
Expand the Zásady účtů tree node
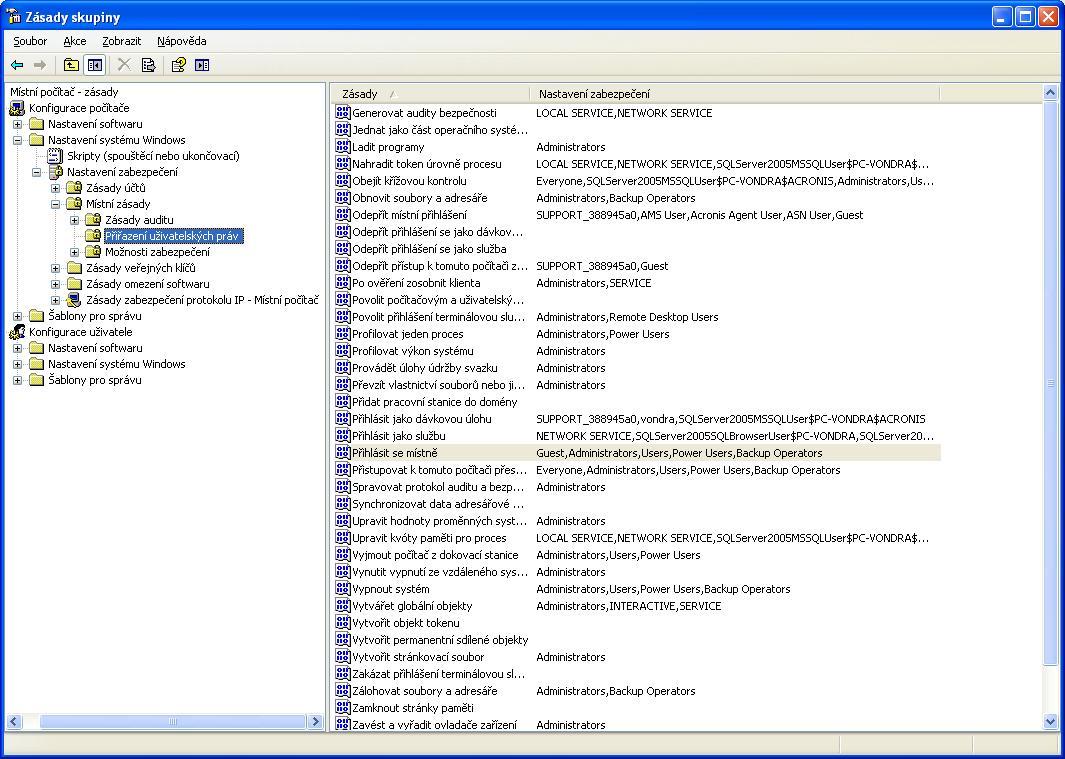(x=56, y=188)
